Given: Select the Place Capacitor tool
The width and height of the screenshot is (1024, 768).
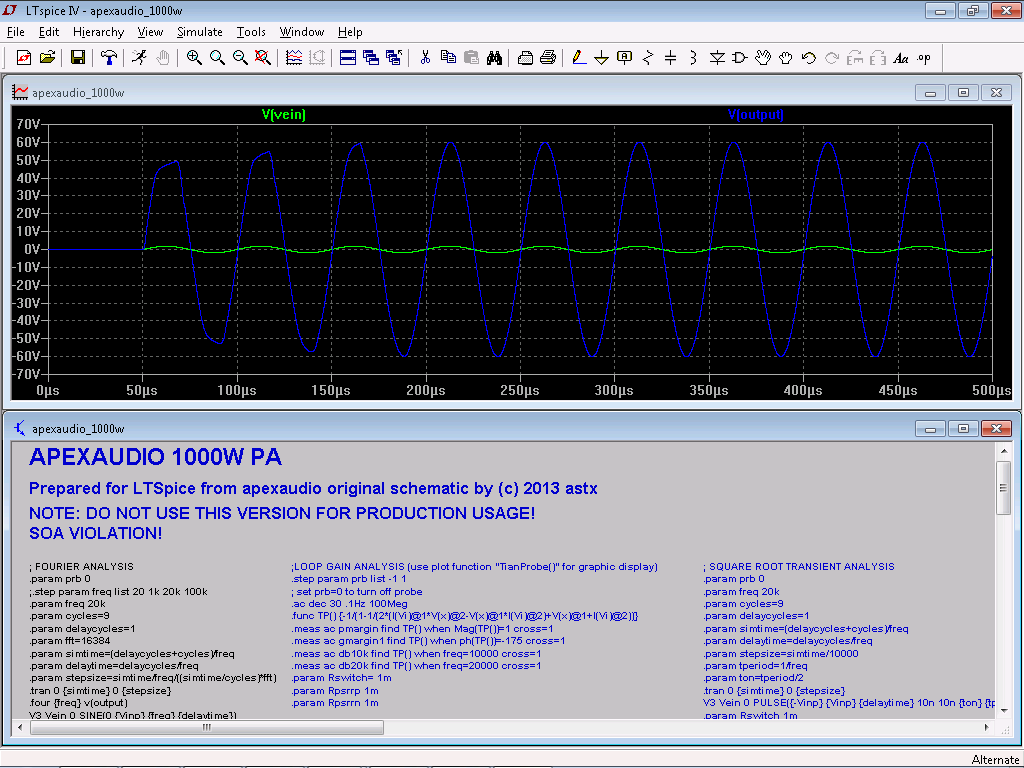Looking at the screenshot, I should click(x=671, y=58).
